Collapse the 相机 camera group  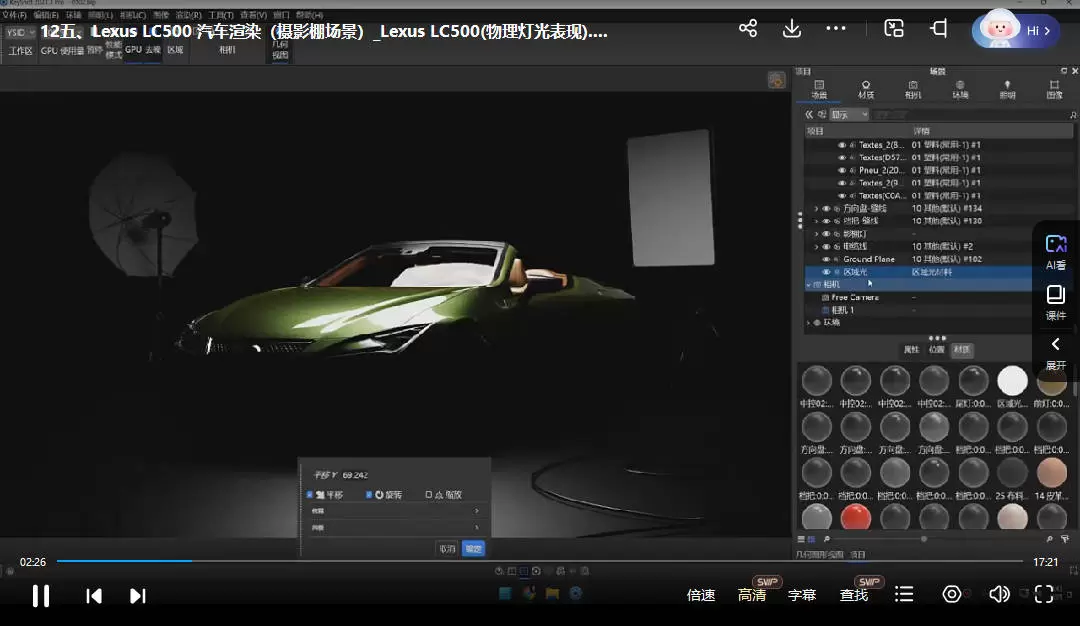(x=809, y=284)
